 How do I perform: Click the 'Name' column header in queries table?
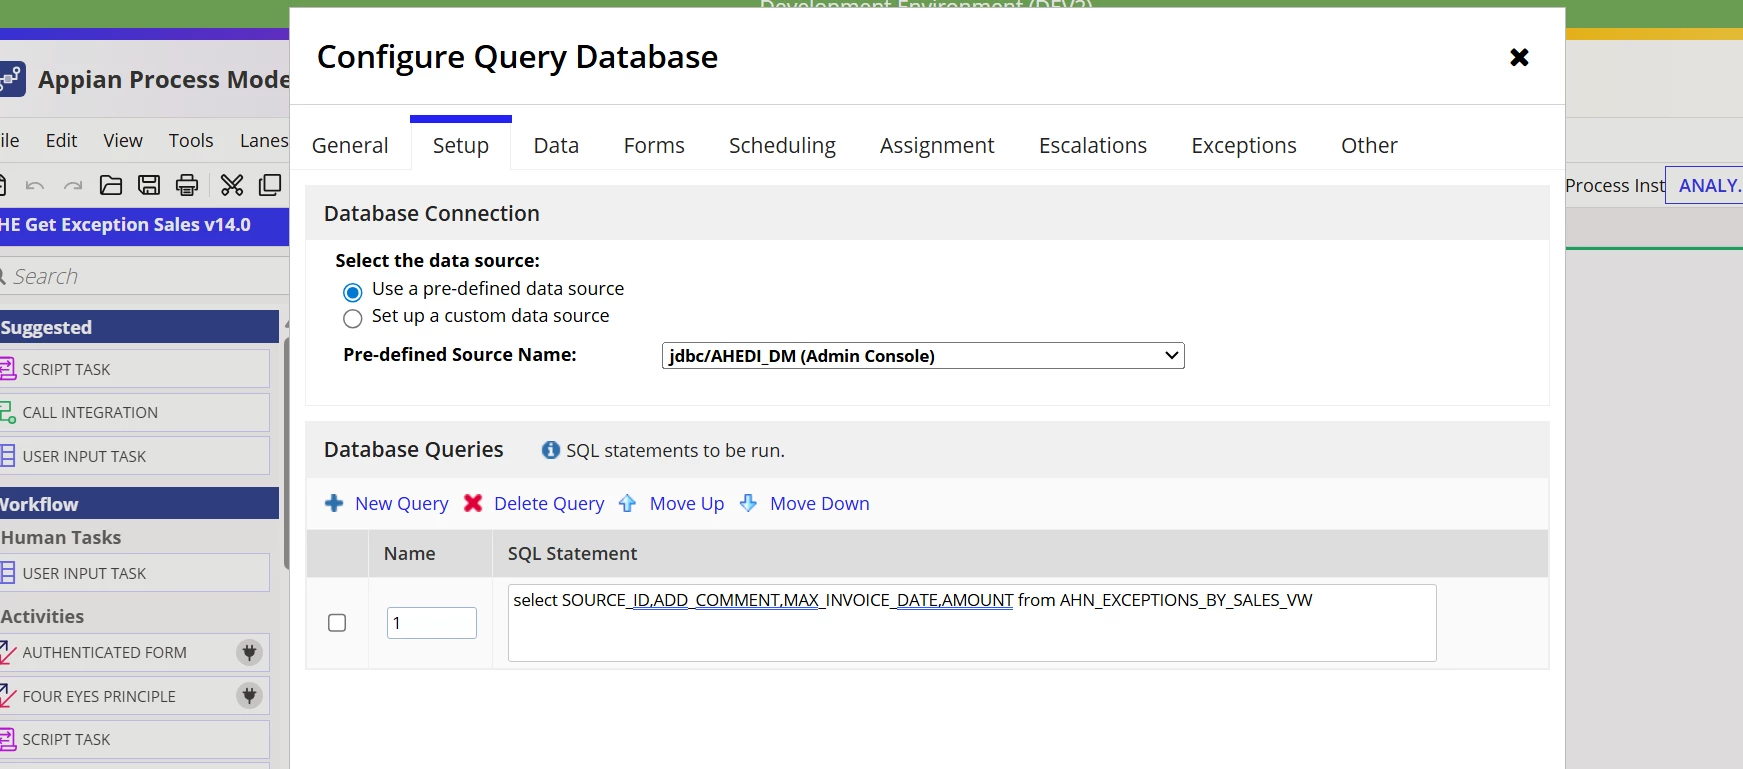coord(410,554)
